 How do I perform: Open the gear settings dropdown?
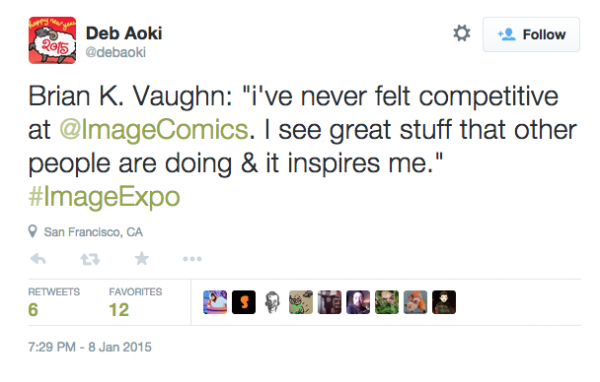click(461, 33)
